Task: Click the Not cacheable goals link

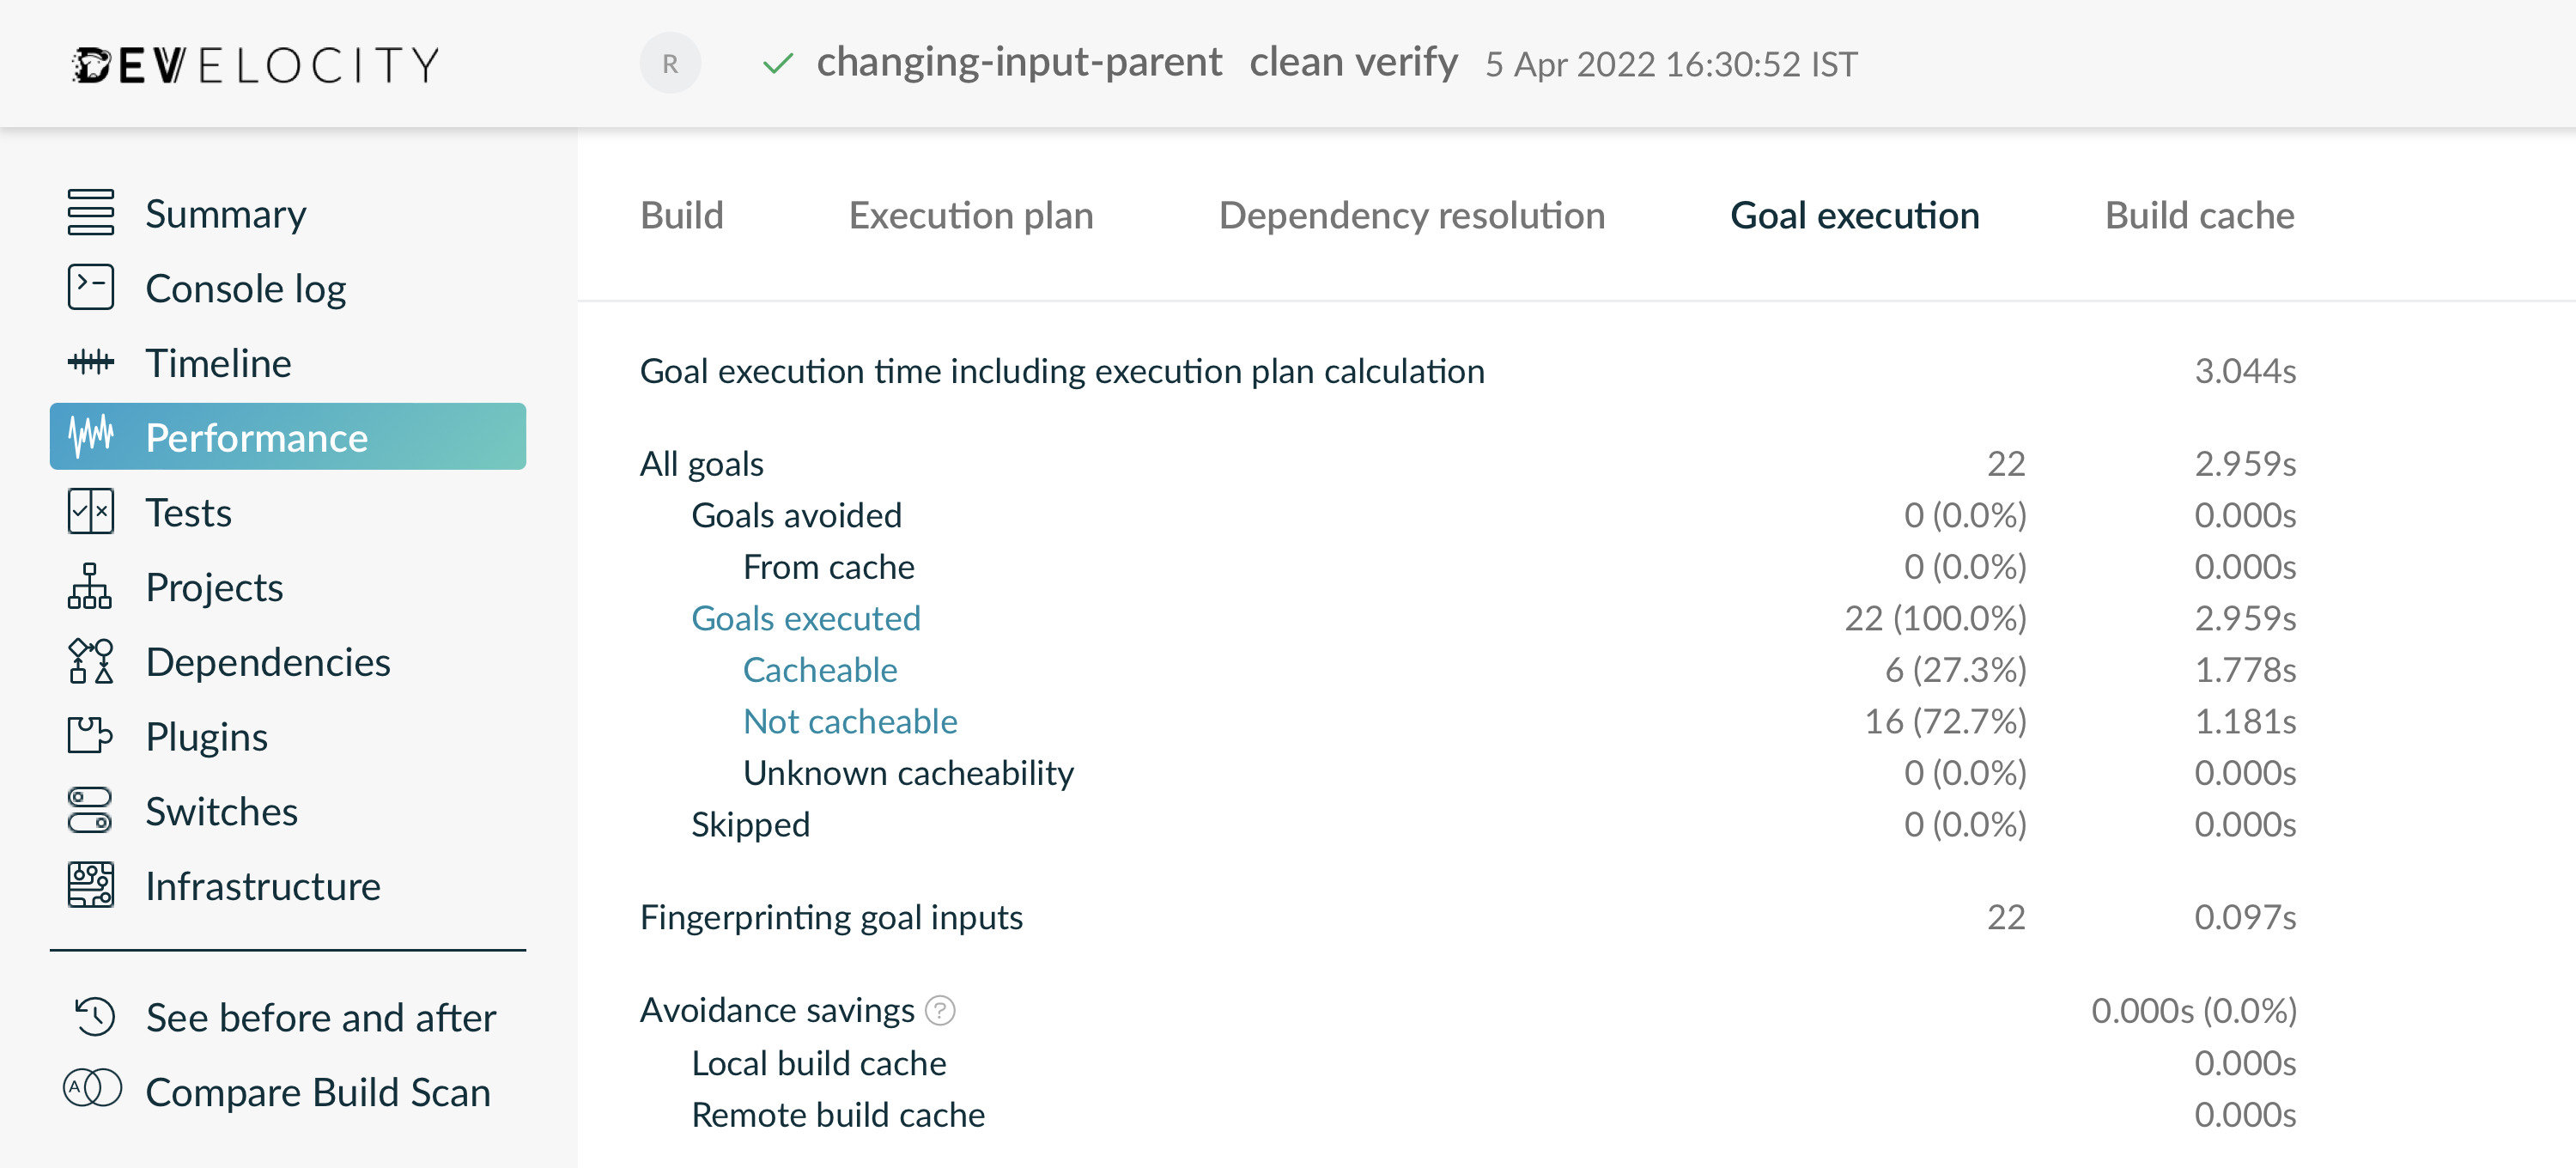Action: (x=849, y=720)
